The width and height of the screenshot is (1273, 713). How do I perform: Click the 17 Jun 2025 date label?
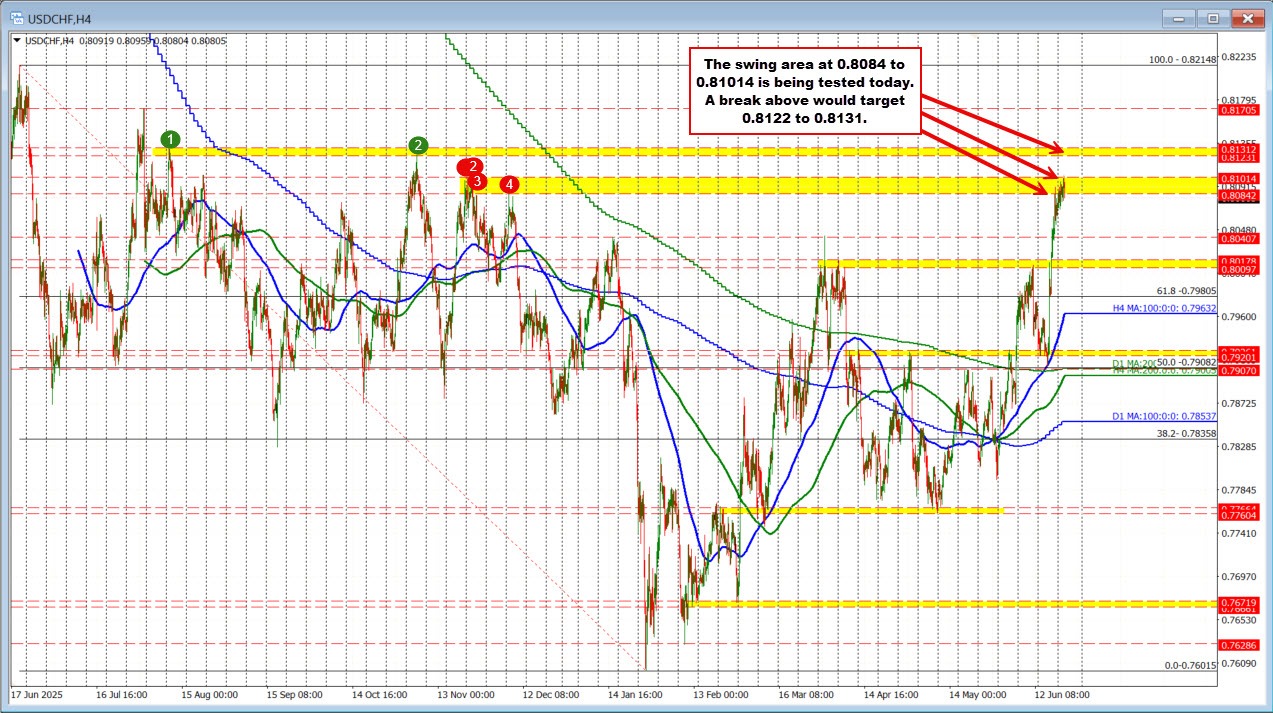37,693
